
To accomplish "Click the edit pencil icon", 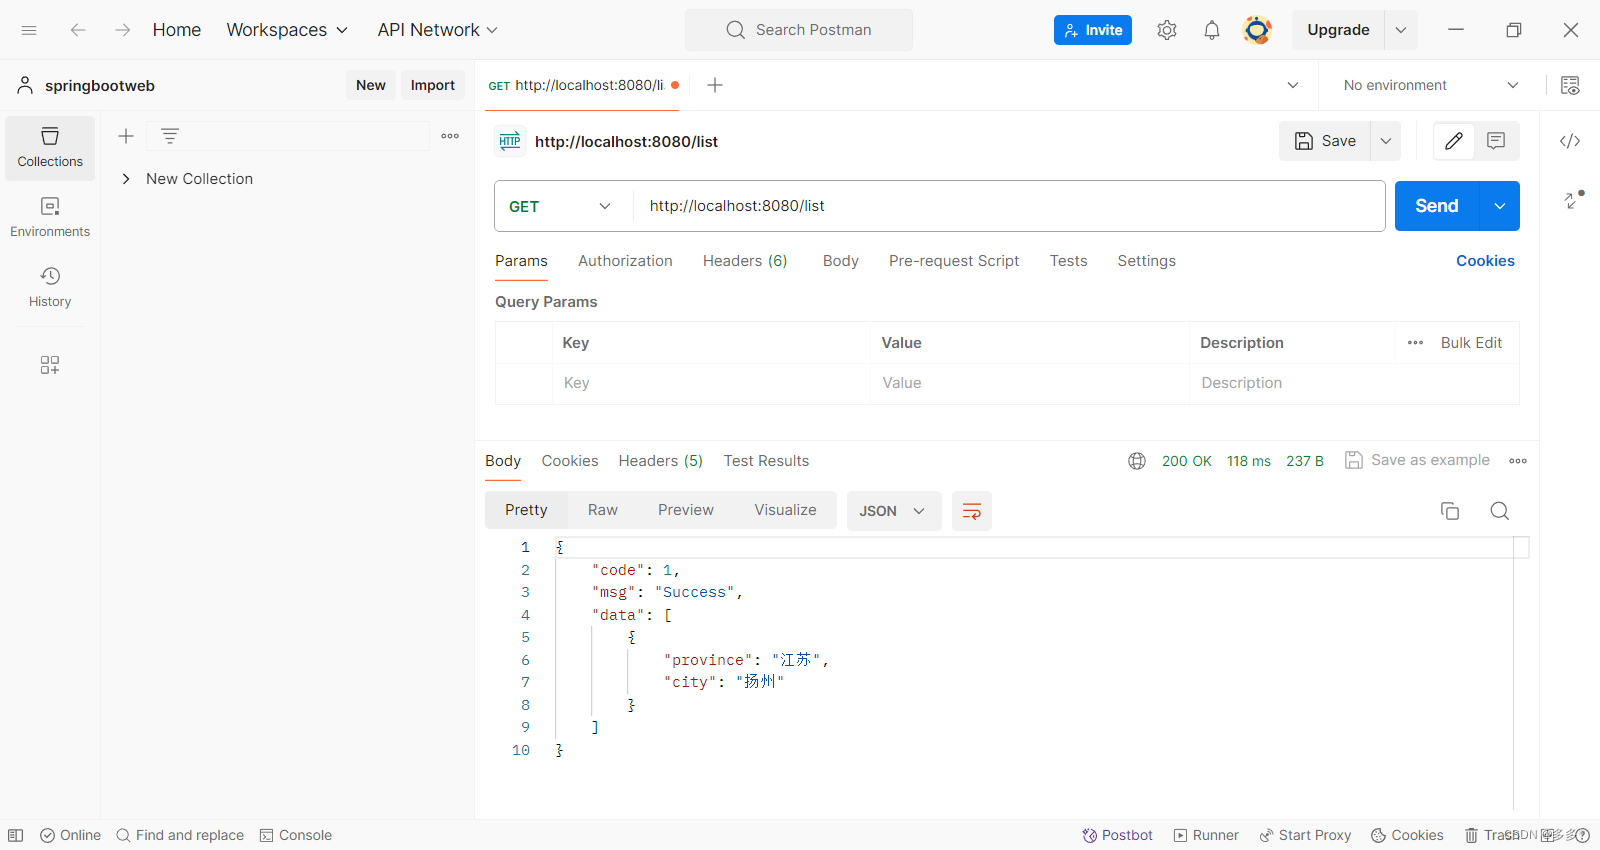I will 1454,141.
